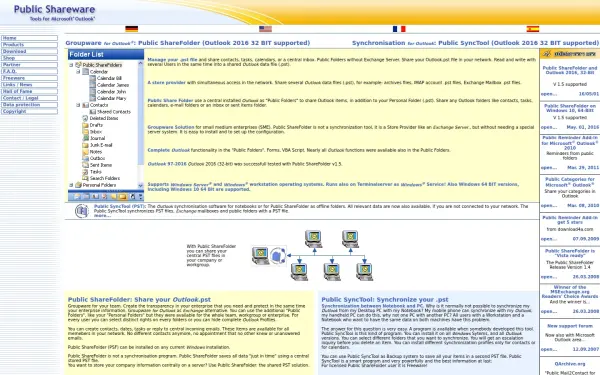This screenshot has width=600, height=375.
Task: Click the 'A store provider' link
Action: 166,83
